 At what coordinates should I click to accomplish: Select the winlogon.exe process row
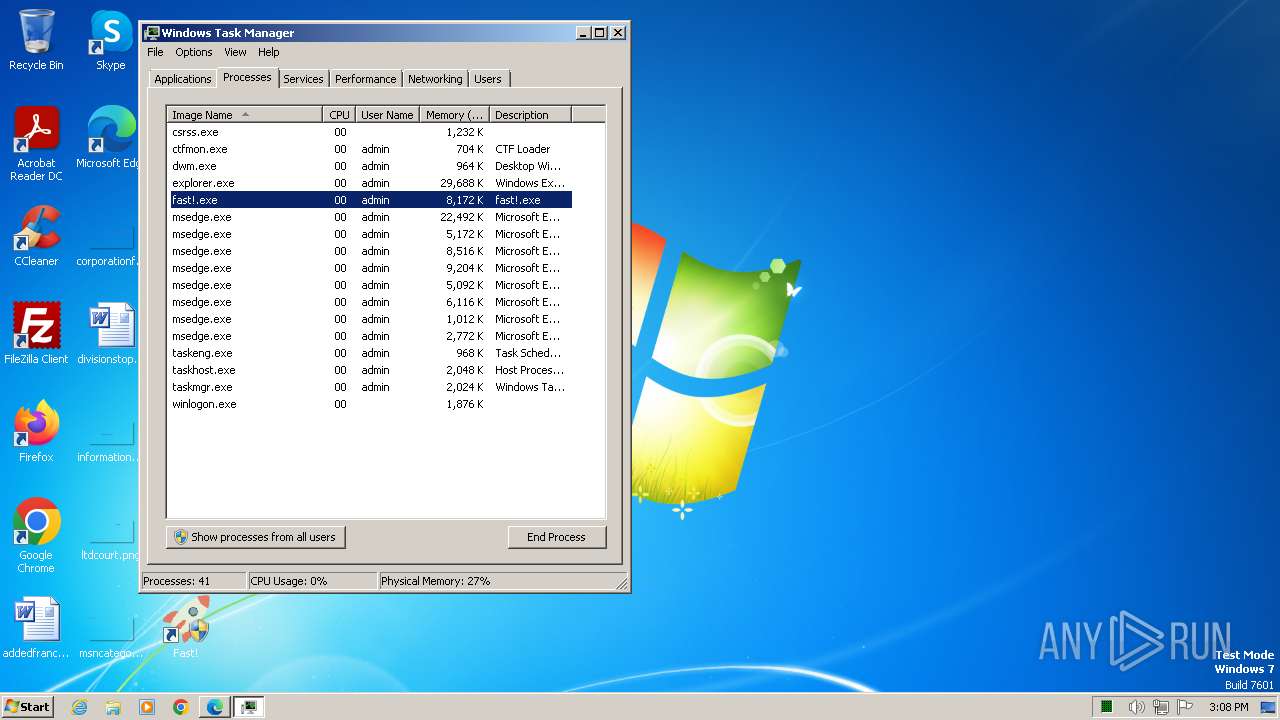coord(371,404)
